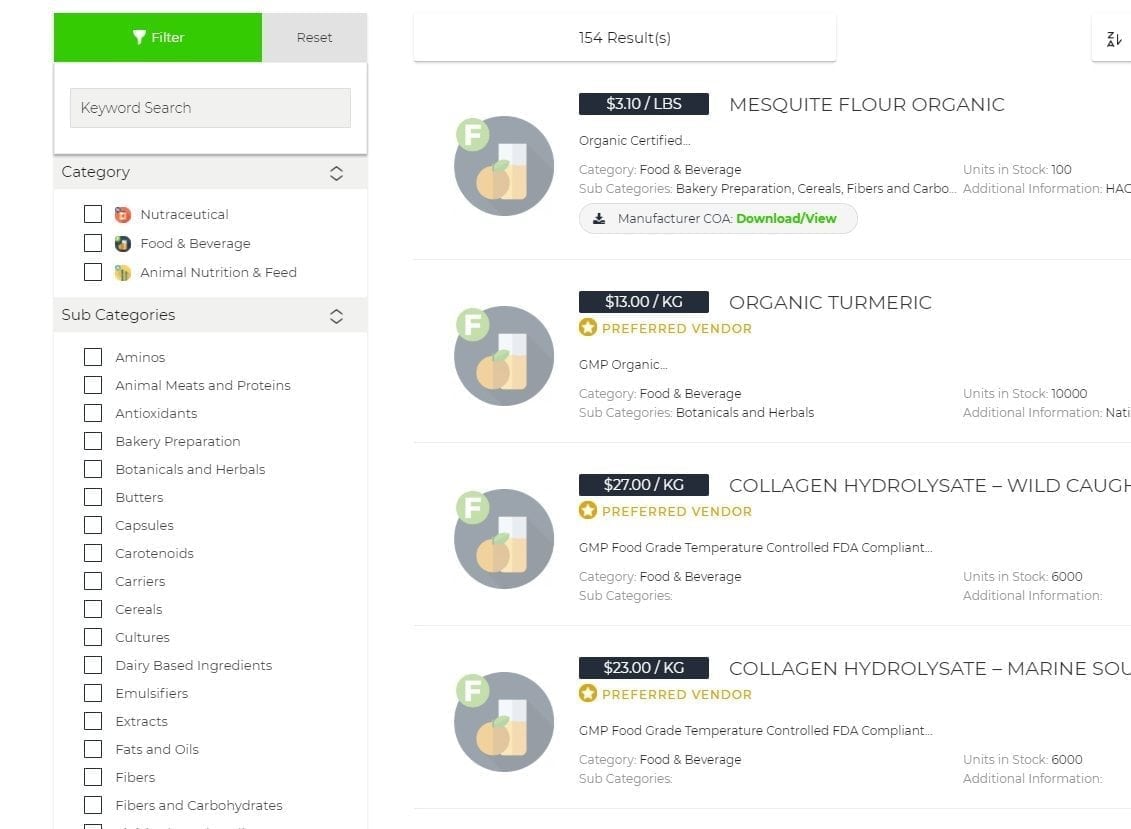1131x829 pixels.
Task: Click the Animal Nutrition & Feed icon
Action: point(123,272)
